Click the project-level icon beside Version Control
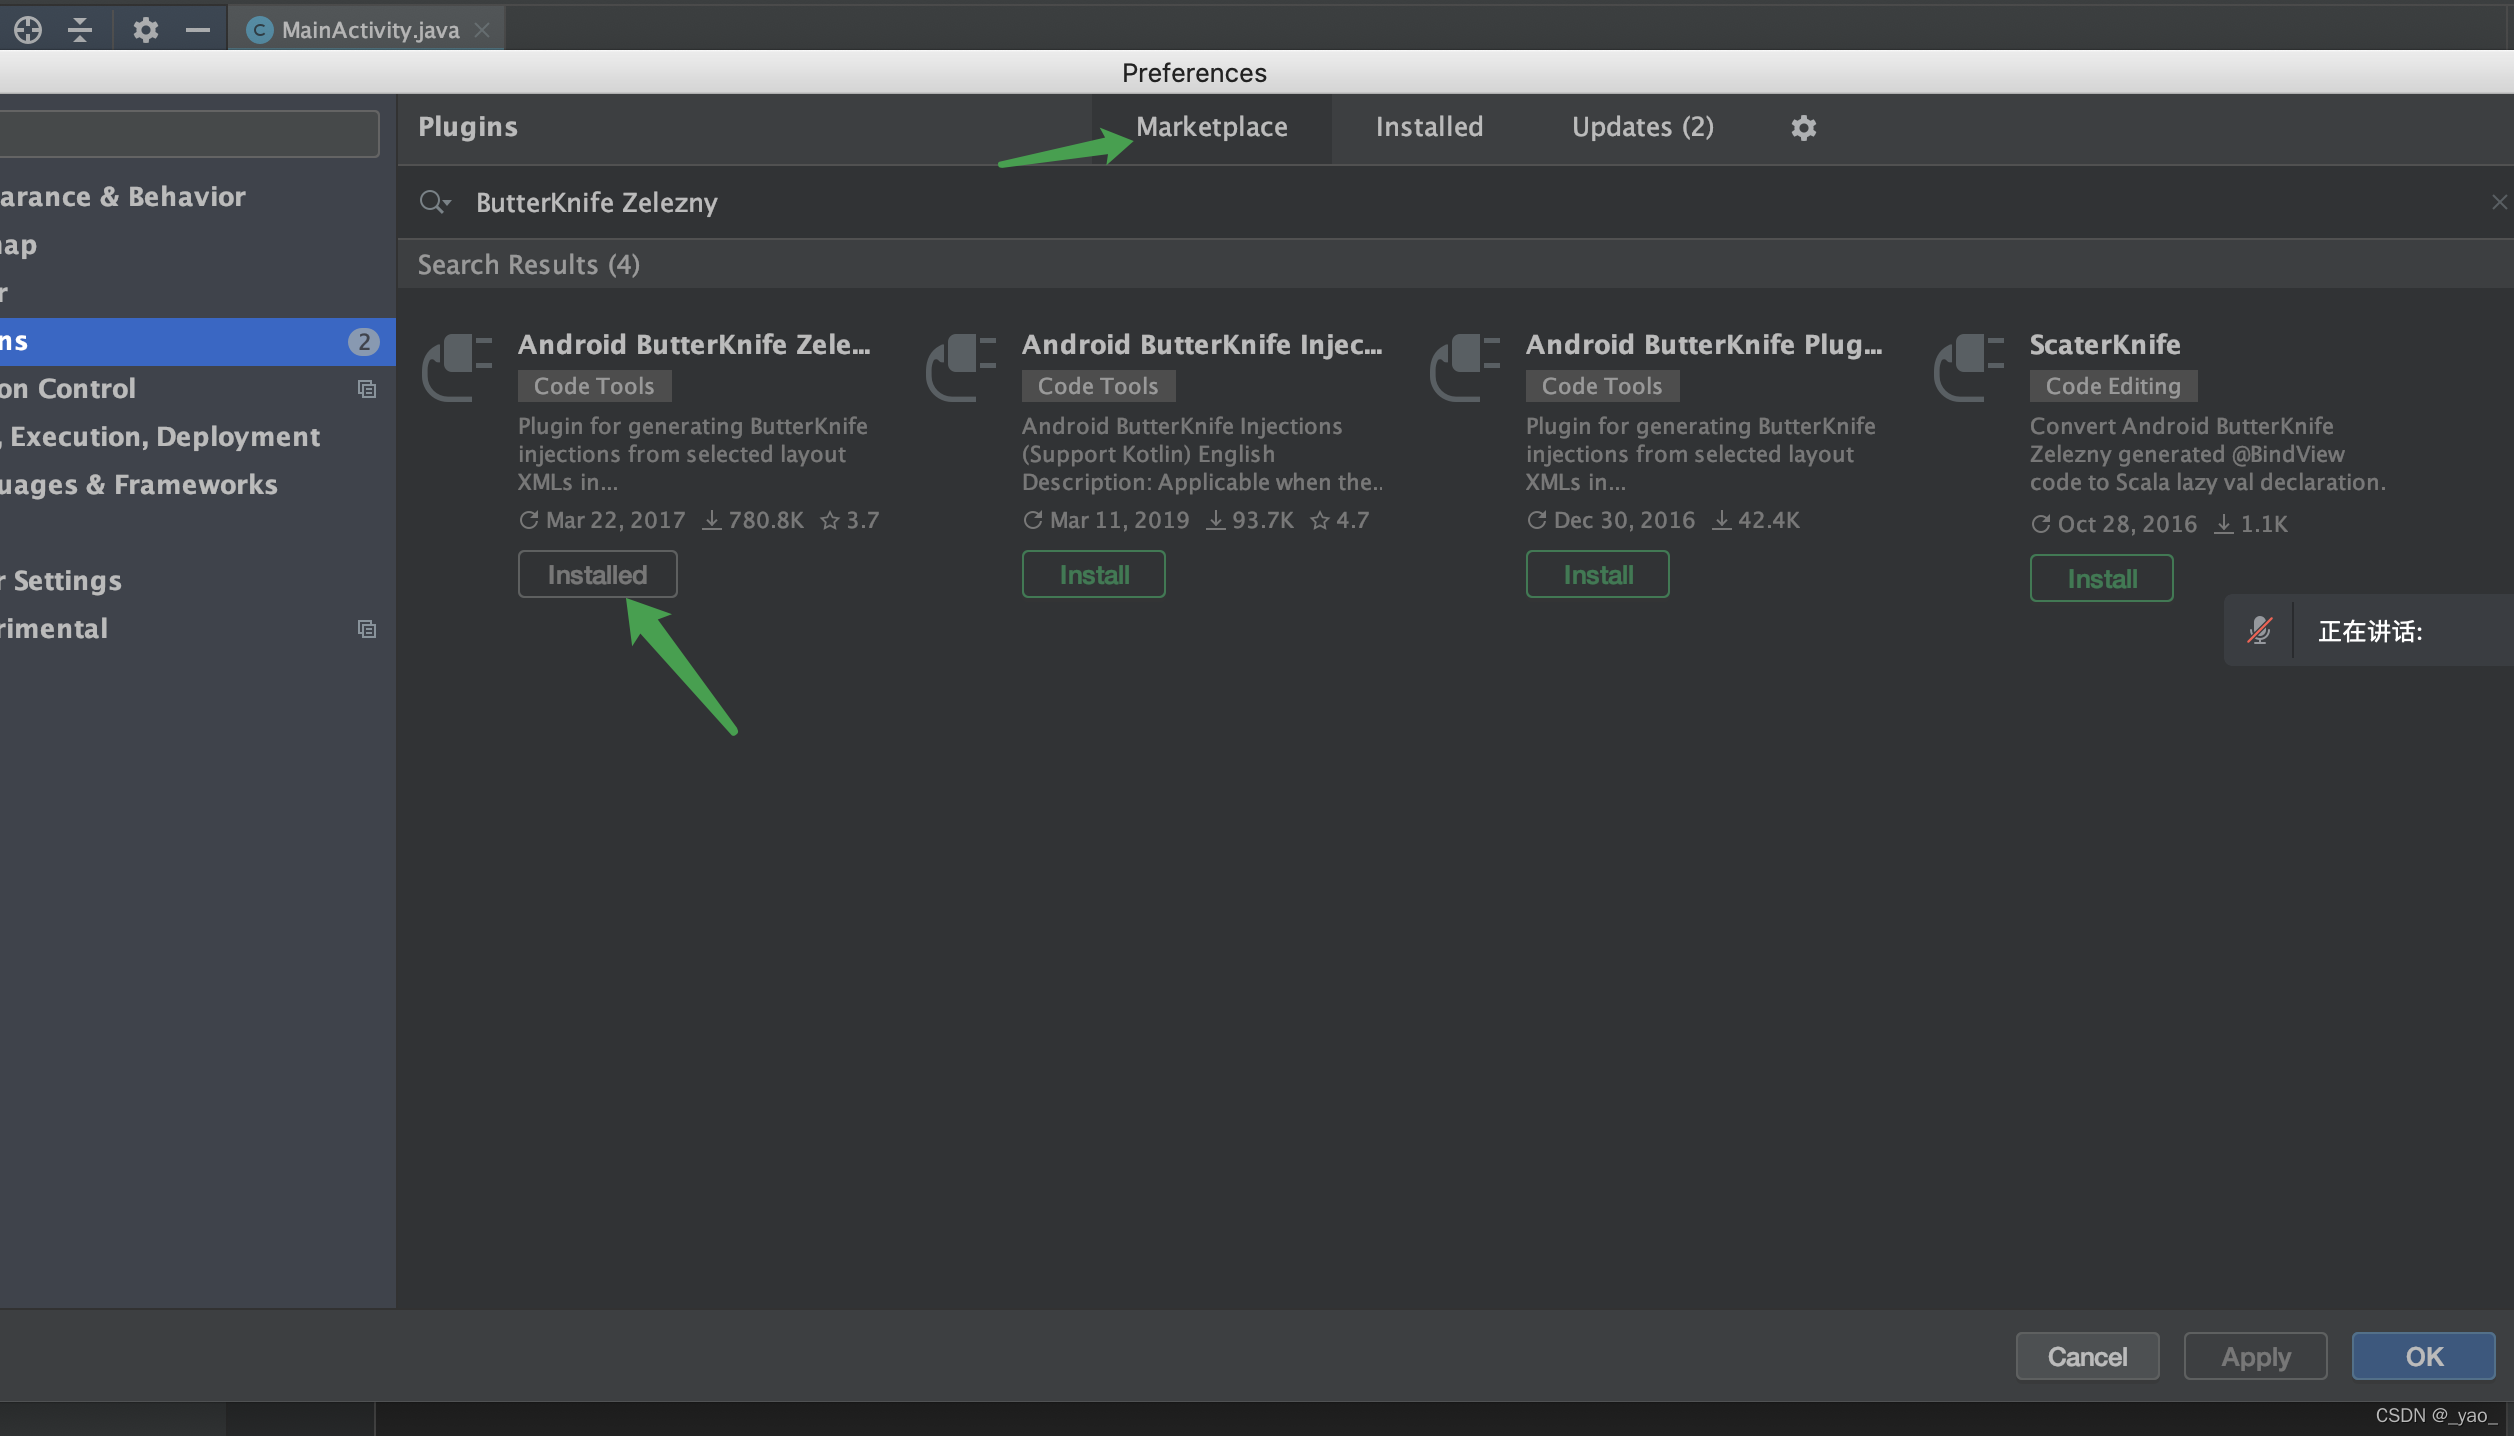2514x1436 pixels. [367, 389]
